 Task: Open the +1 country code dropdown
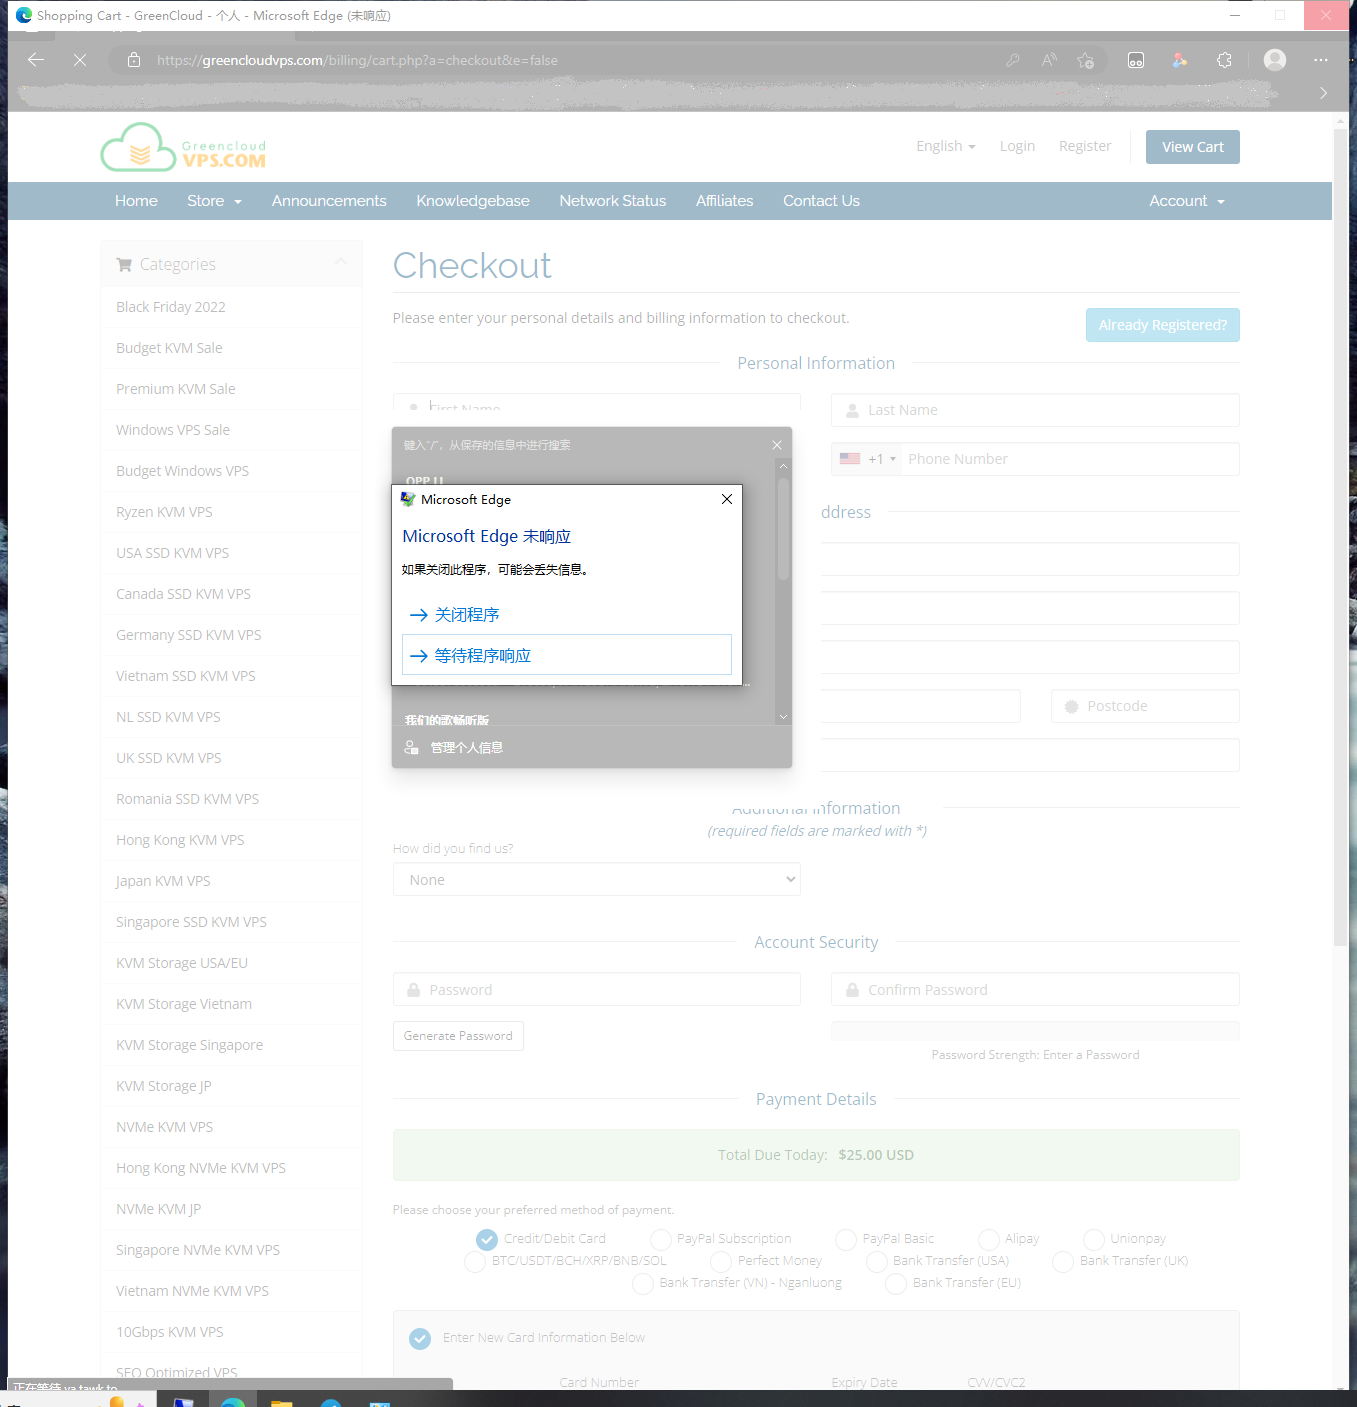(x=868, y=459)
